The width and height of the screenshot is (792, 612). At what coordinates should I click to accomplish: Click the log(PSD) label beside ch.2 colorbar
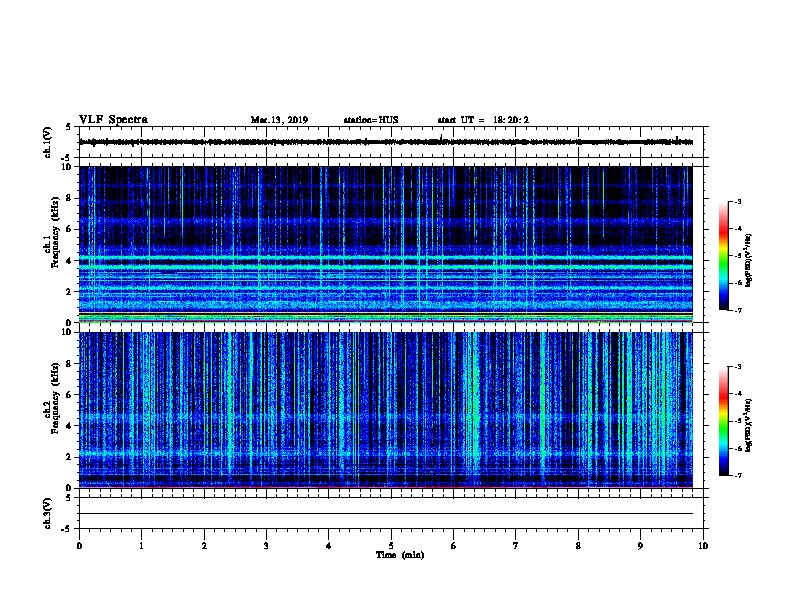click(749, 425)
